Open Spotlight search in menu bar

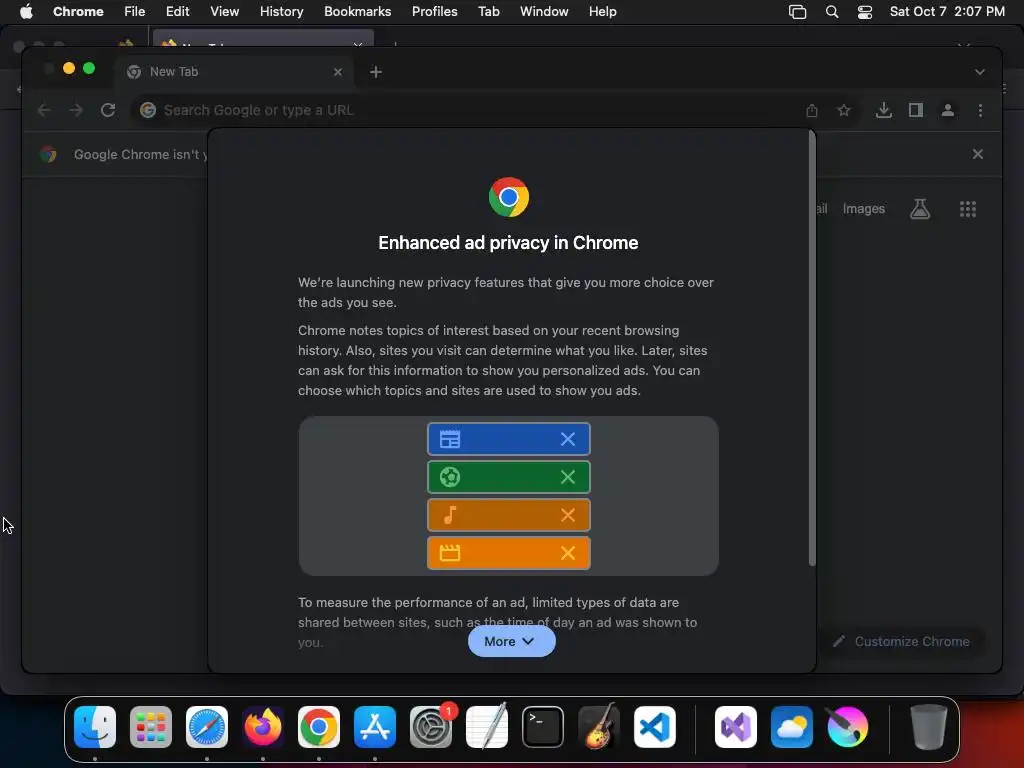point(832,12)
